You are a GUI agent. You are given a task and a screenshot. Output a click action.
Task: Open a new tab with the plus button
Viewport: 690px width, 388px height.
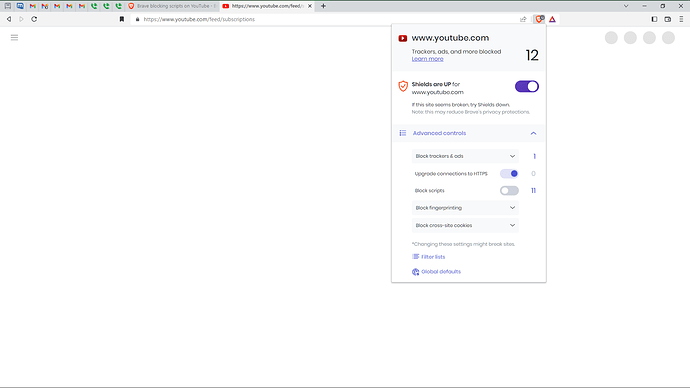[x=323, y=6]
